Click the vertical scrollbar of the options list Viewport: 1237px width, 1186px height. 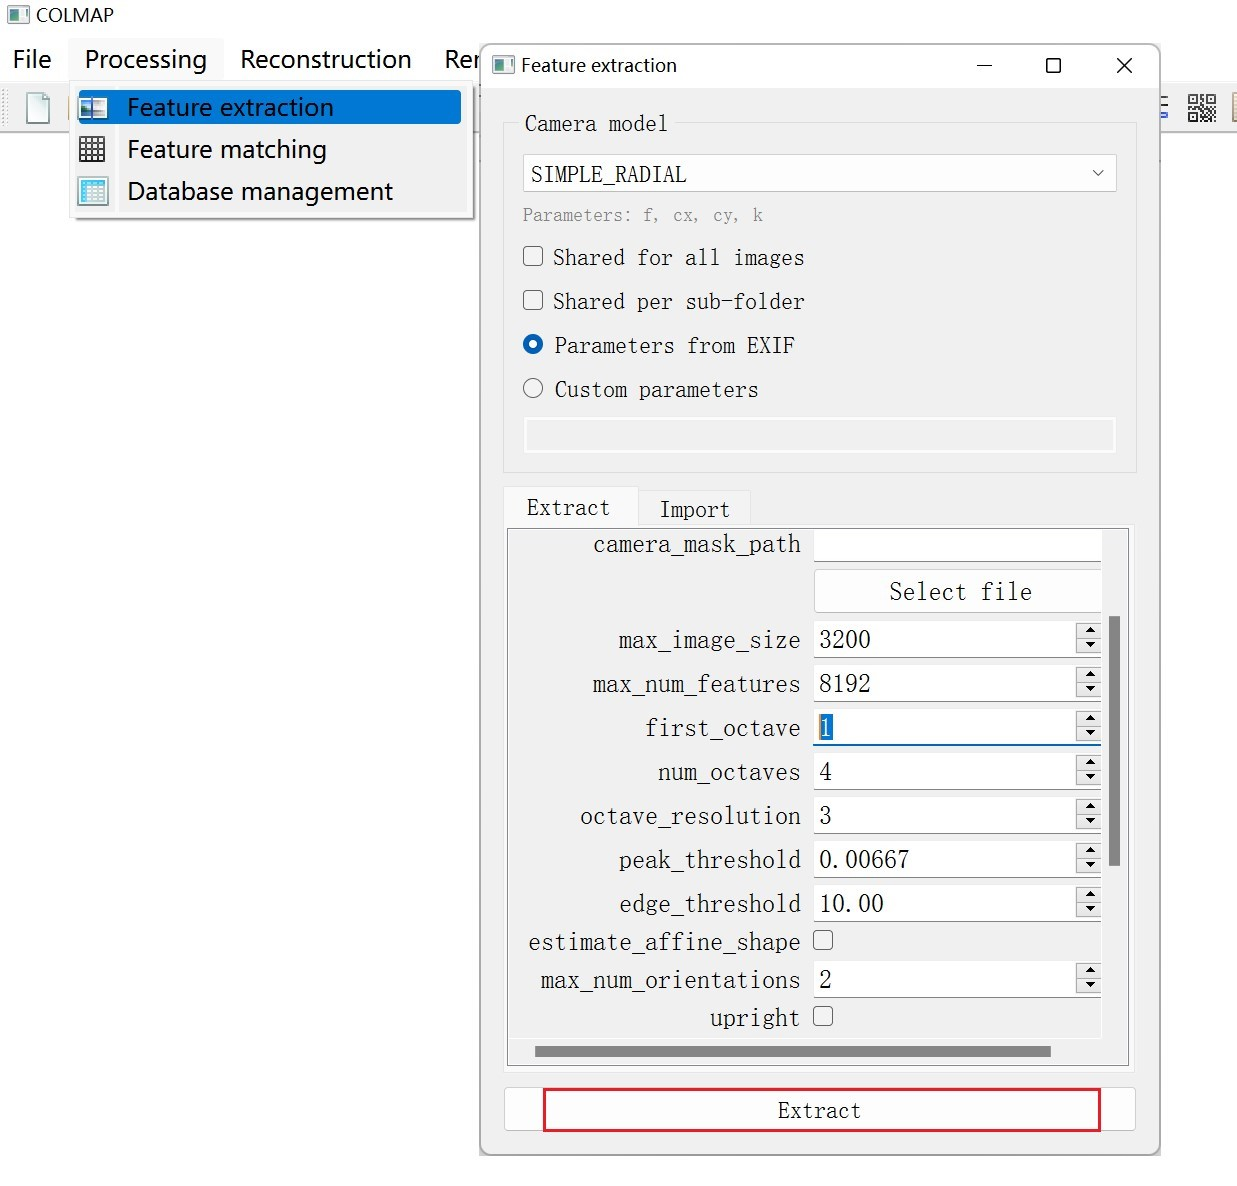point(1114,741)
